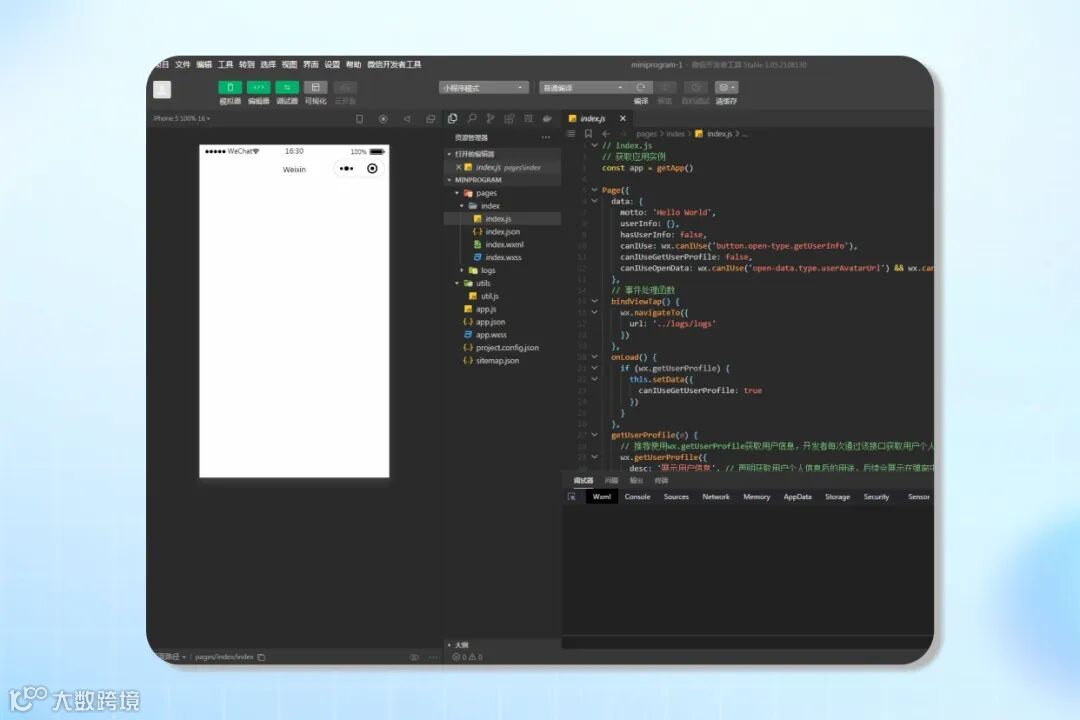Click the pages breadcrumb segment
The height and width of the screenshot is (720, 1080).
(x=646, y=134)
